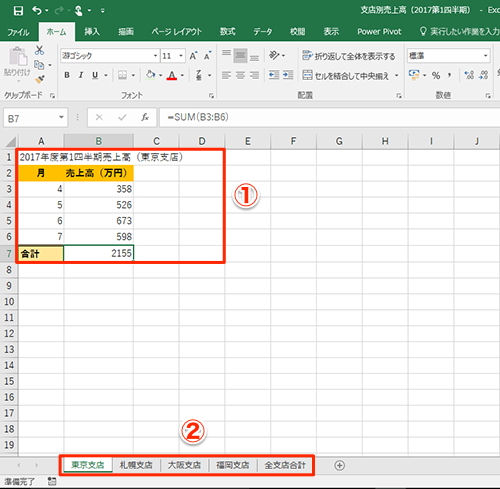500x489 pixels.
Task: Click the Cut scissors icon
Action: pos(39,50)
